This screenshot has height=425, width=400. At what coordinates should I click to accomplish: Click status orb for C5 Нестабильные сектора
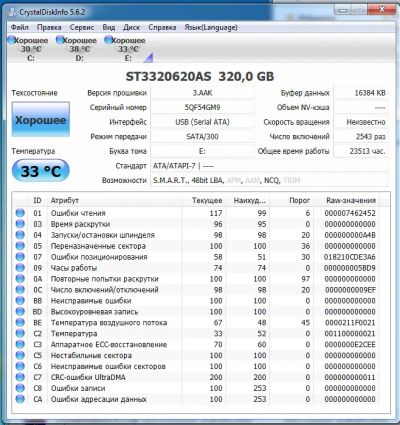20,355
